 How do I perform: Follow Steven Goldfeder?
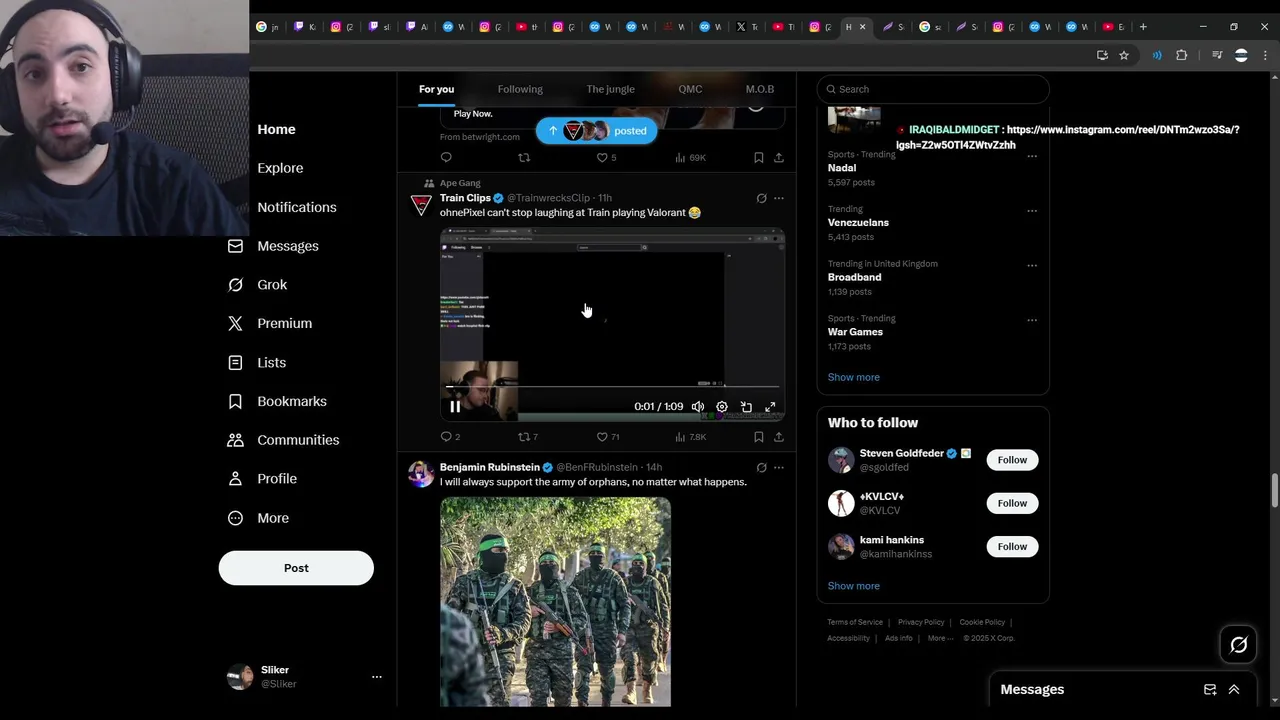coord(1012,460)
